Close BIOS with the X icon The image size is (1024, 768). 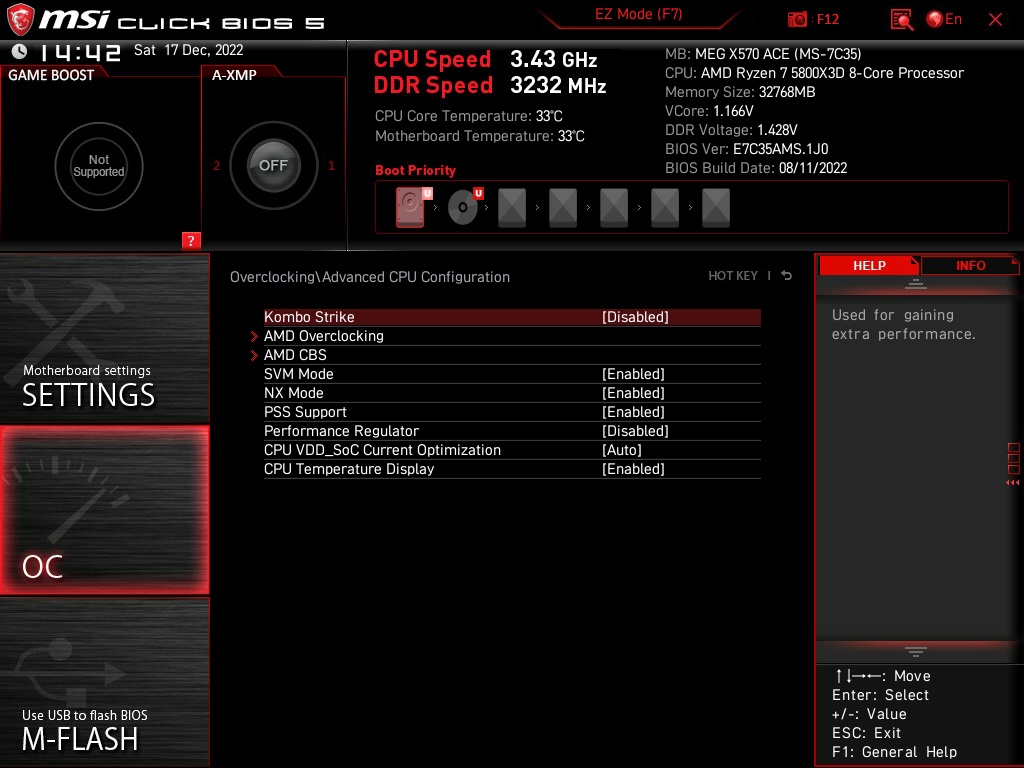(x=995, y=20)
